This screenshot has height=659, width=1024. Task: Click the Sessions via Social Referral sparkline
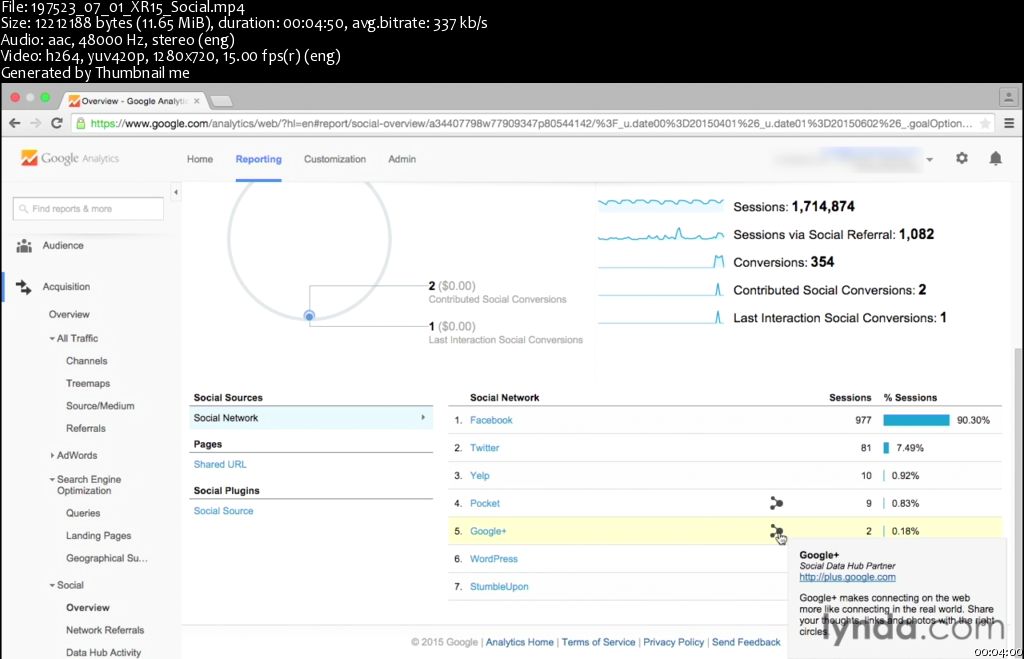click(660, 234)
